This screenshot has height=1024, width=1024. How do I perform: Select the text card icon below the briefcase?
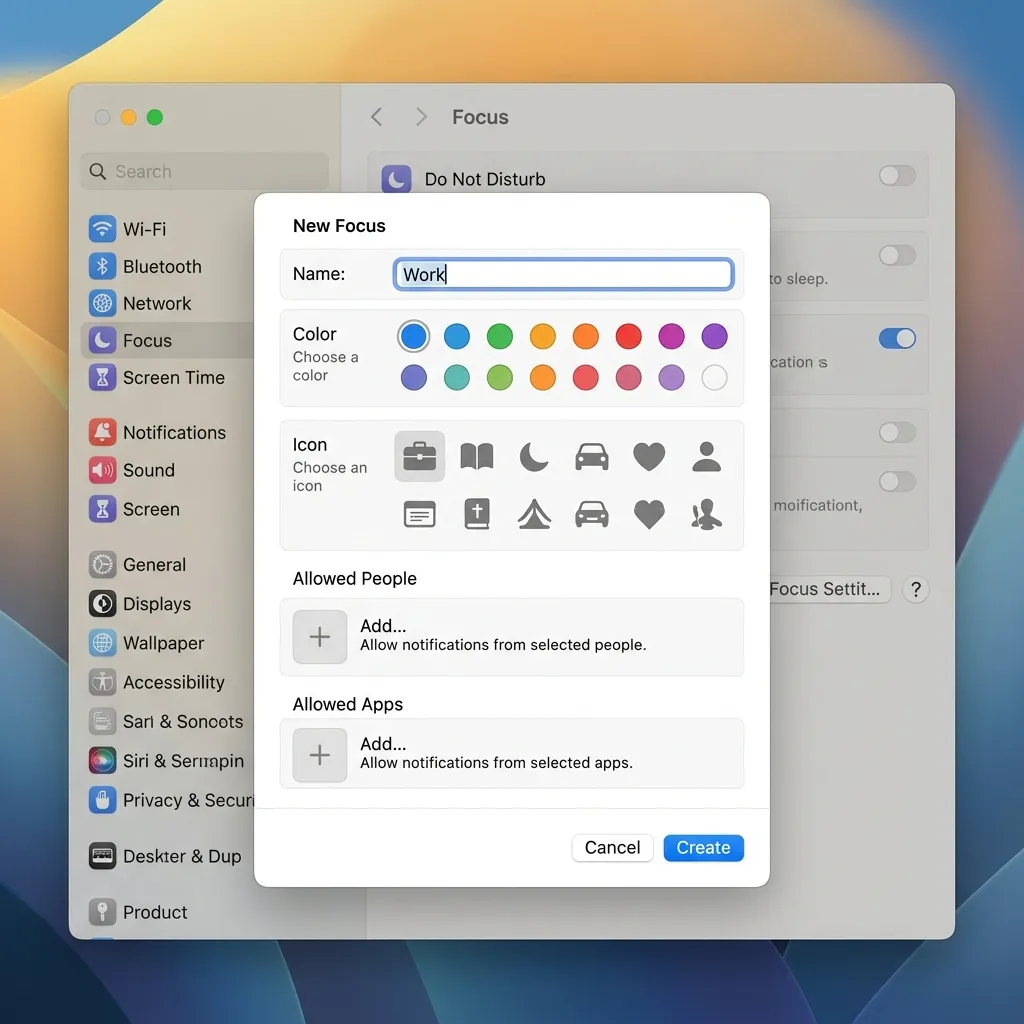[x=419, y=514]
